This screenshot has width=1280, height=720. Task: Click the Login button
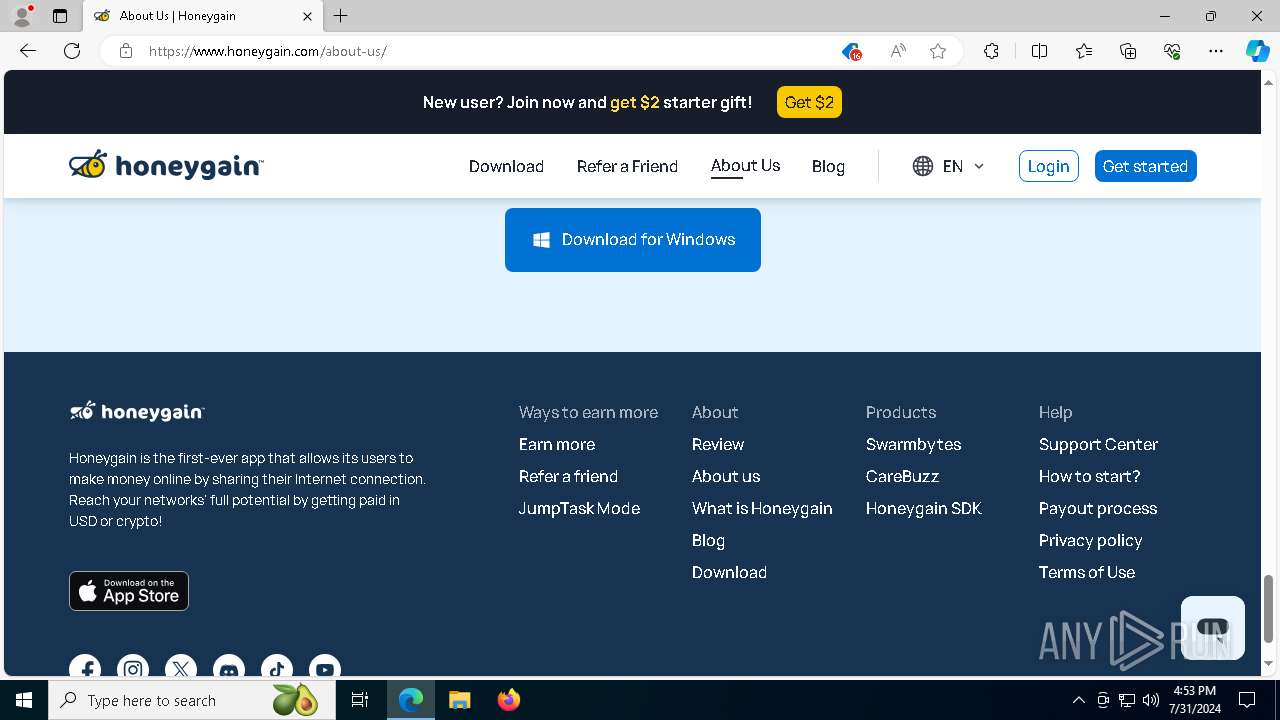point(1048,166)
